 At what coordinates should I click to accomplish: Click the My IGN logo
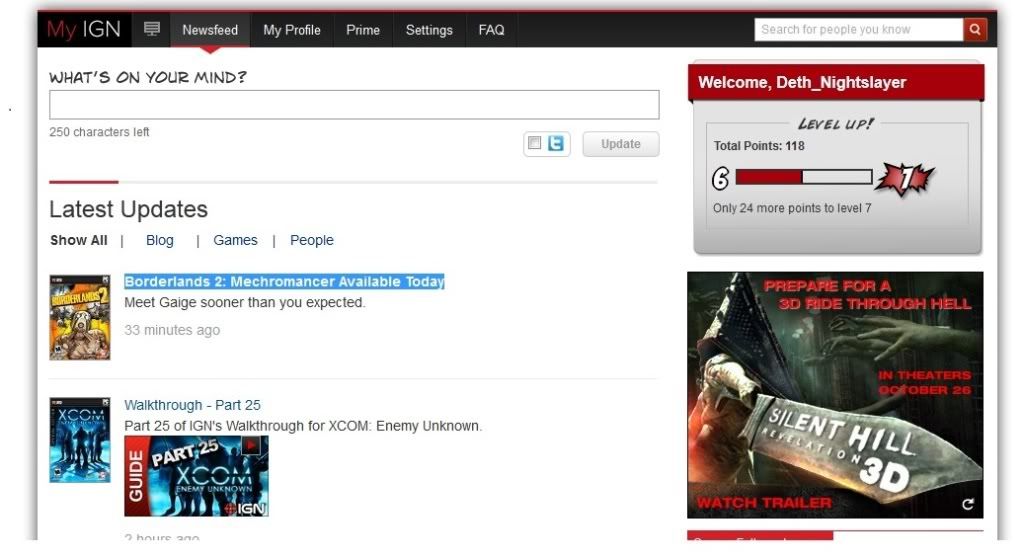pyautogui.click(x=84, y=29)
